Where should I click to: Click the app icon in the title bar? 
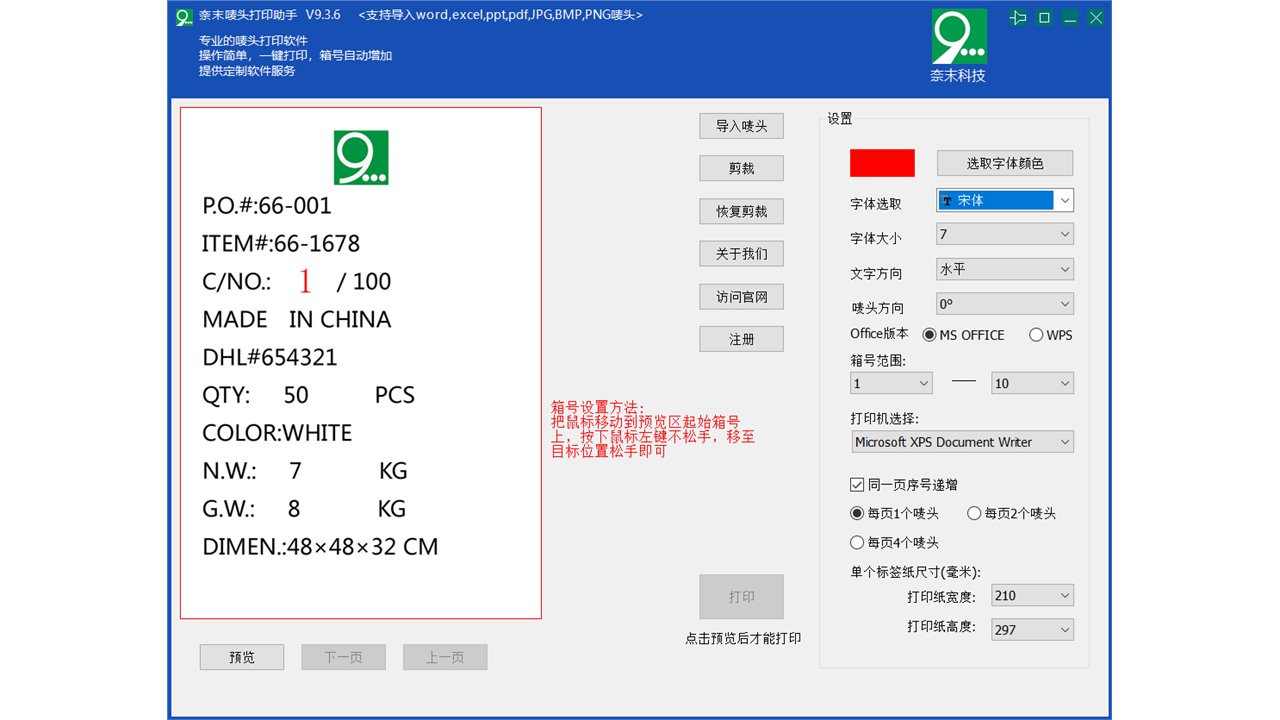point(184,16)
